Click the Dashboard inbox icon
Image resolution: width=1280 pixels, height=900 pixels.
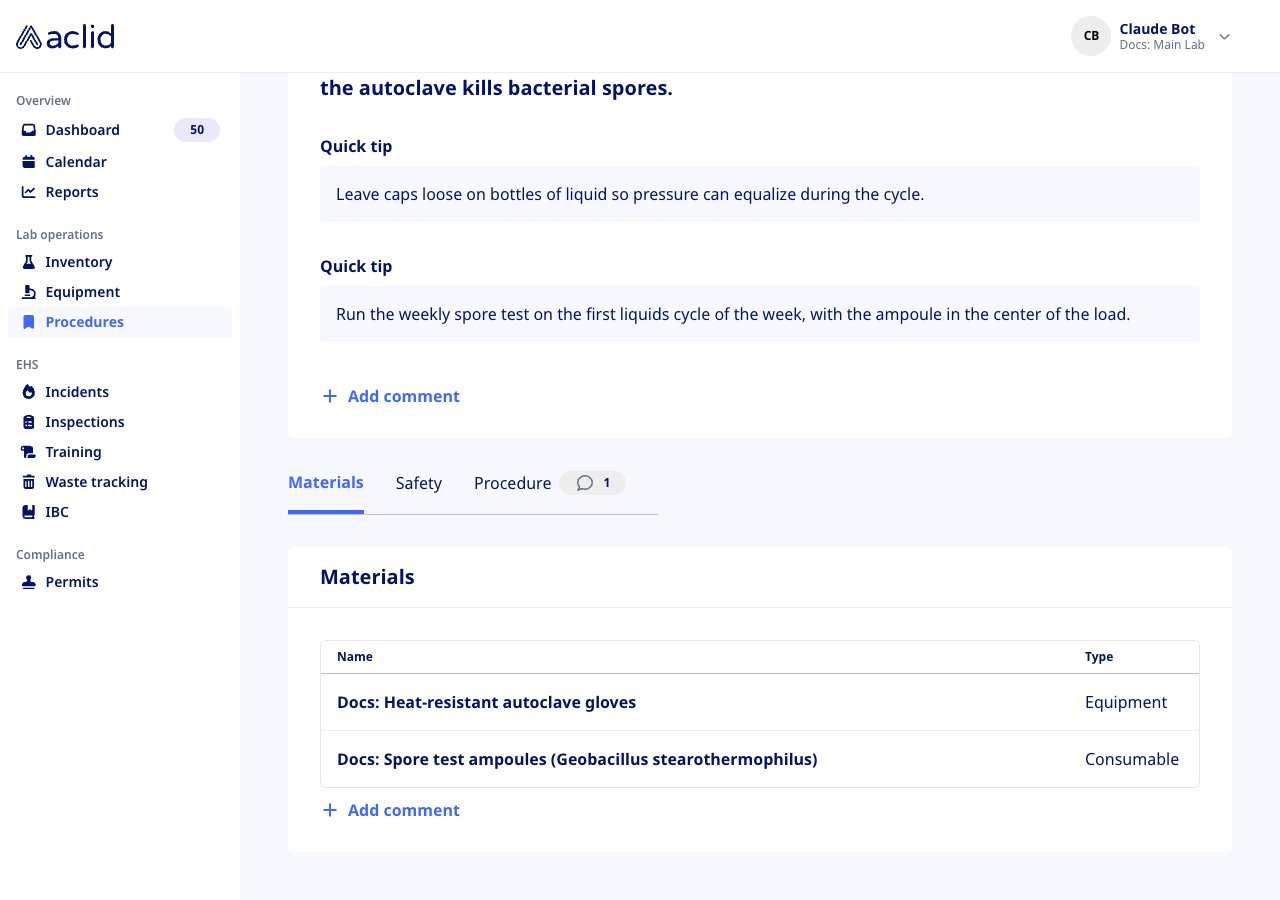29,130
